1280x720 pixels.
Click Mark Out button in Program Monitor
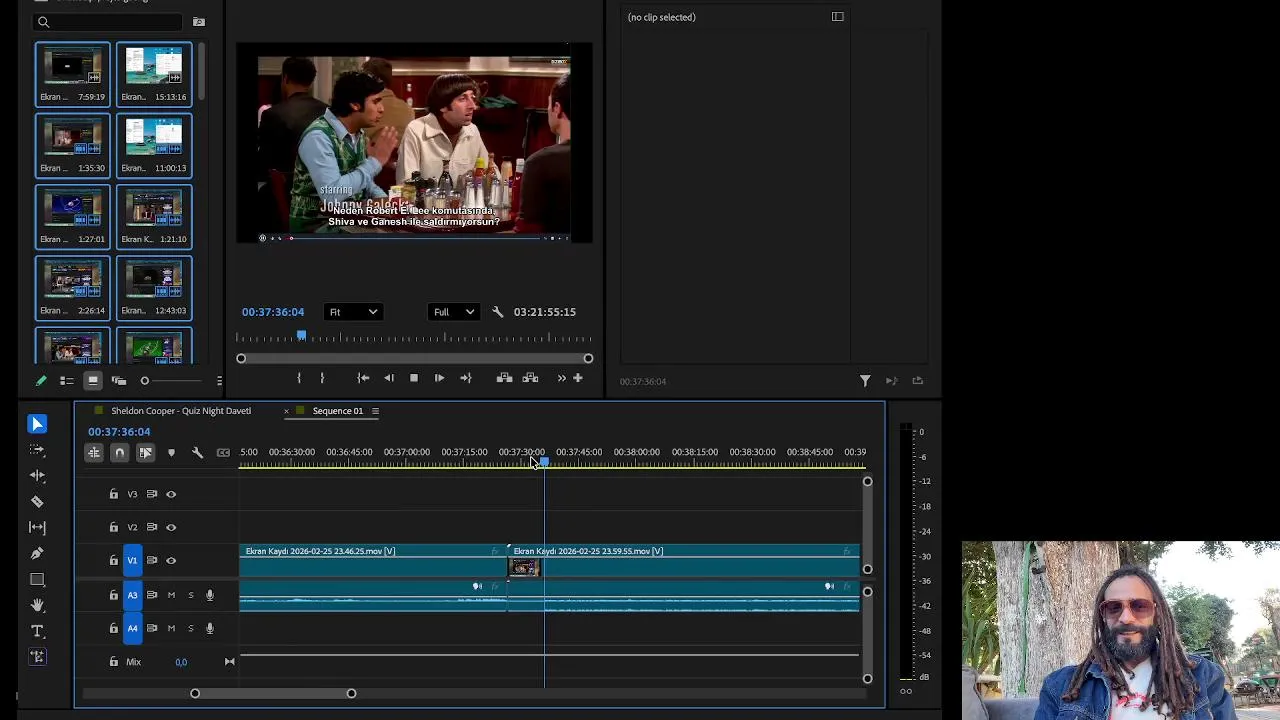(x=322, y=378)
